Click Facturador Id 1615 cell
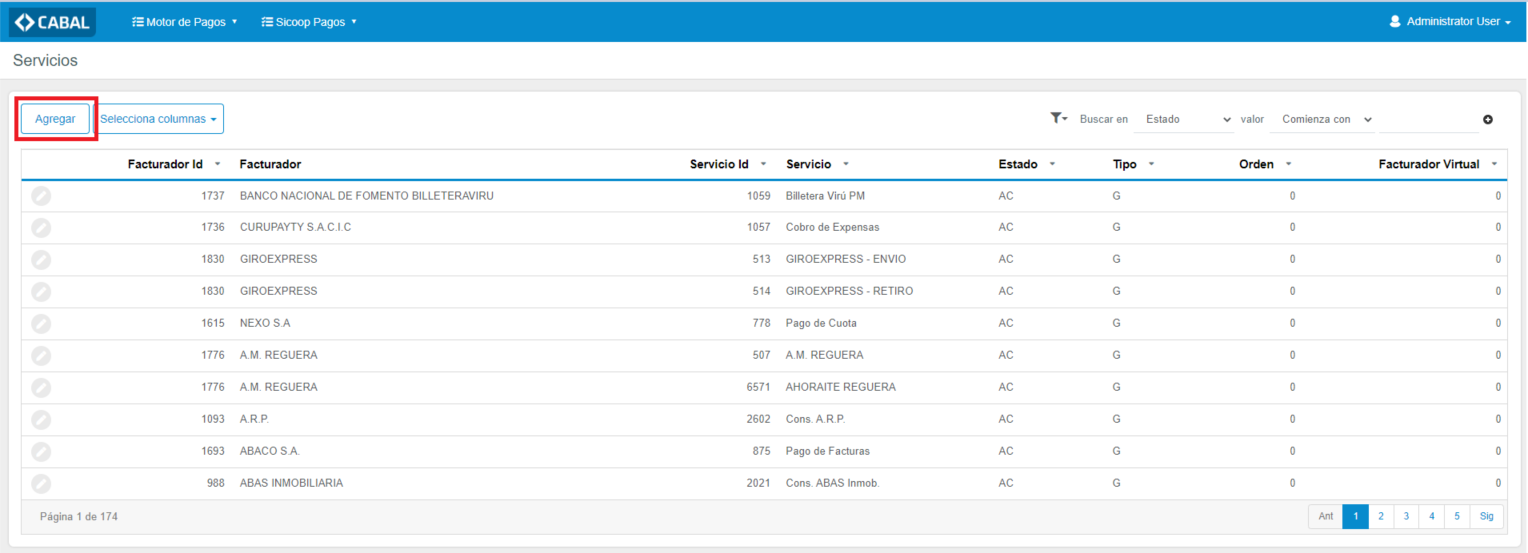 tap(213, 324)
